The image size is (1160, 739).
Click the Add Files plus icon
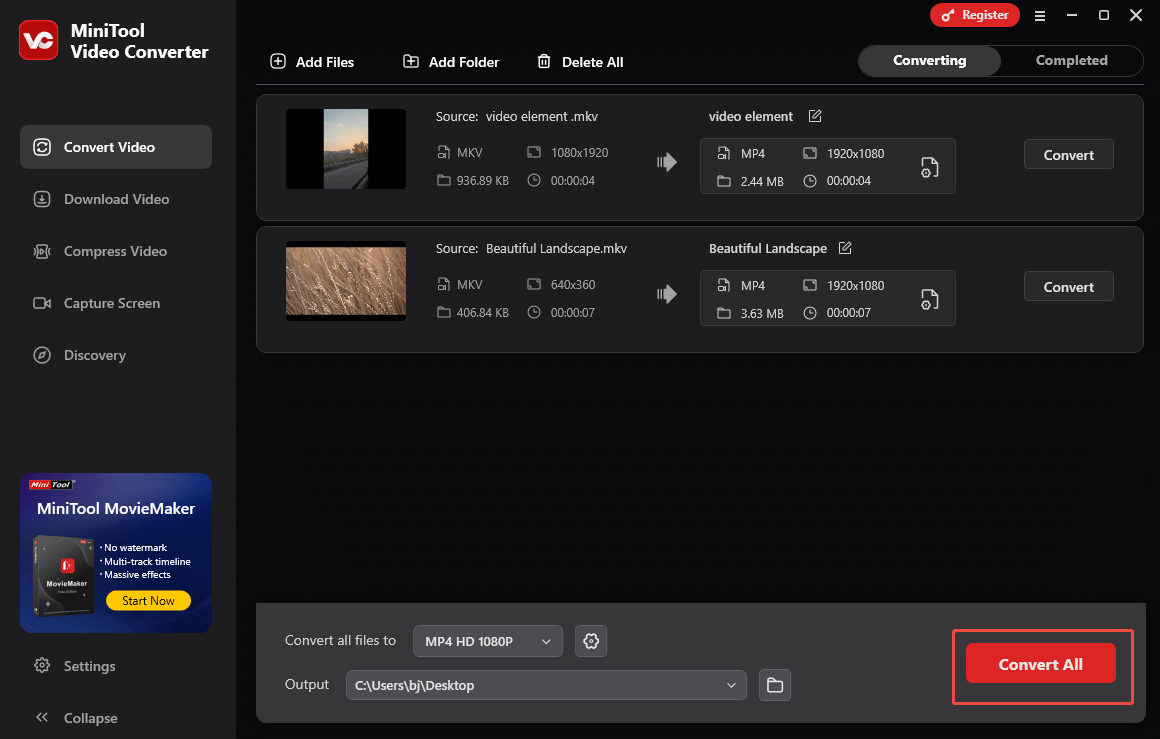(278, 61)
